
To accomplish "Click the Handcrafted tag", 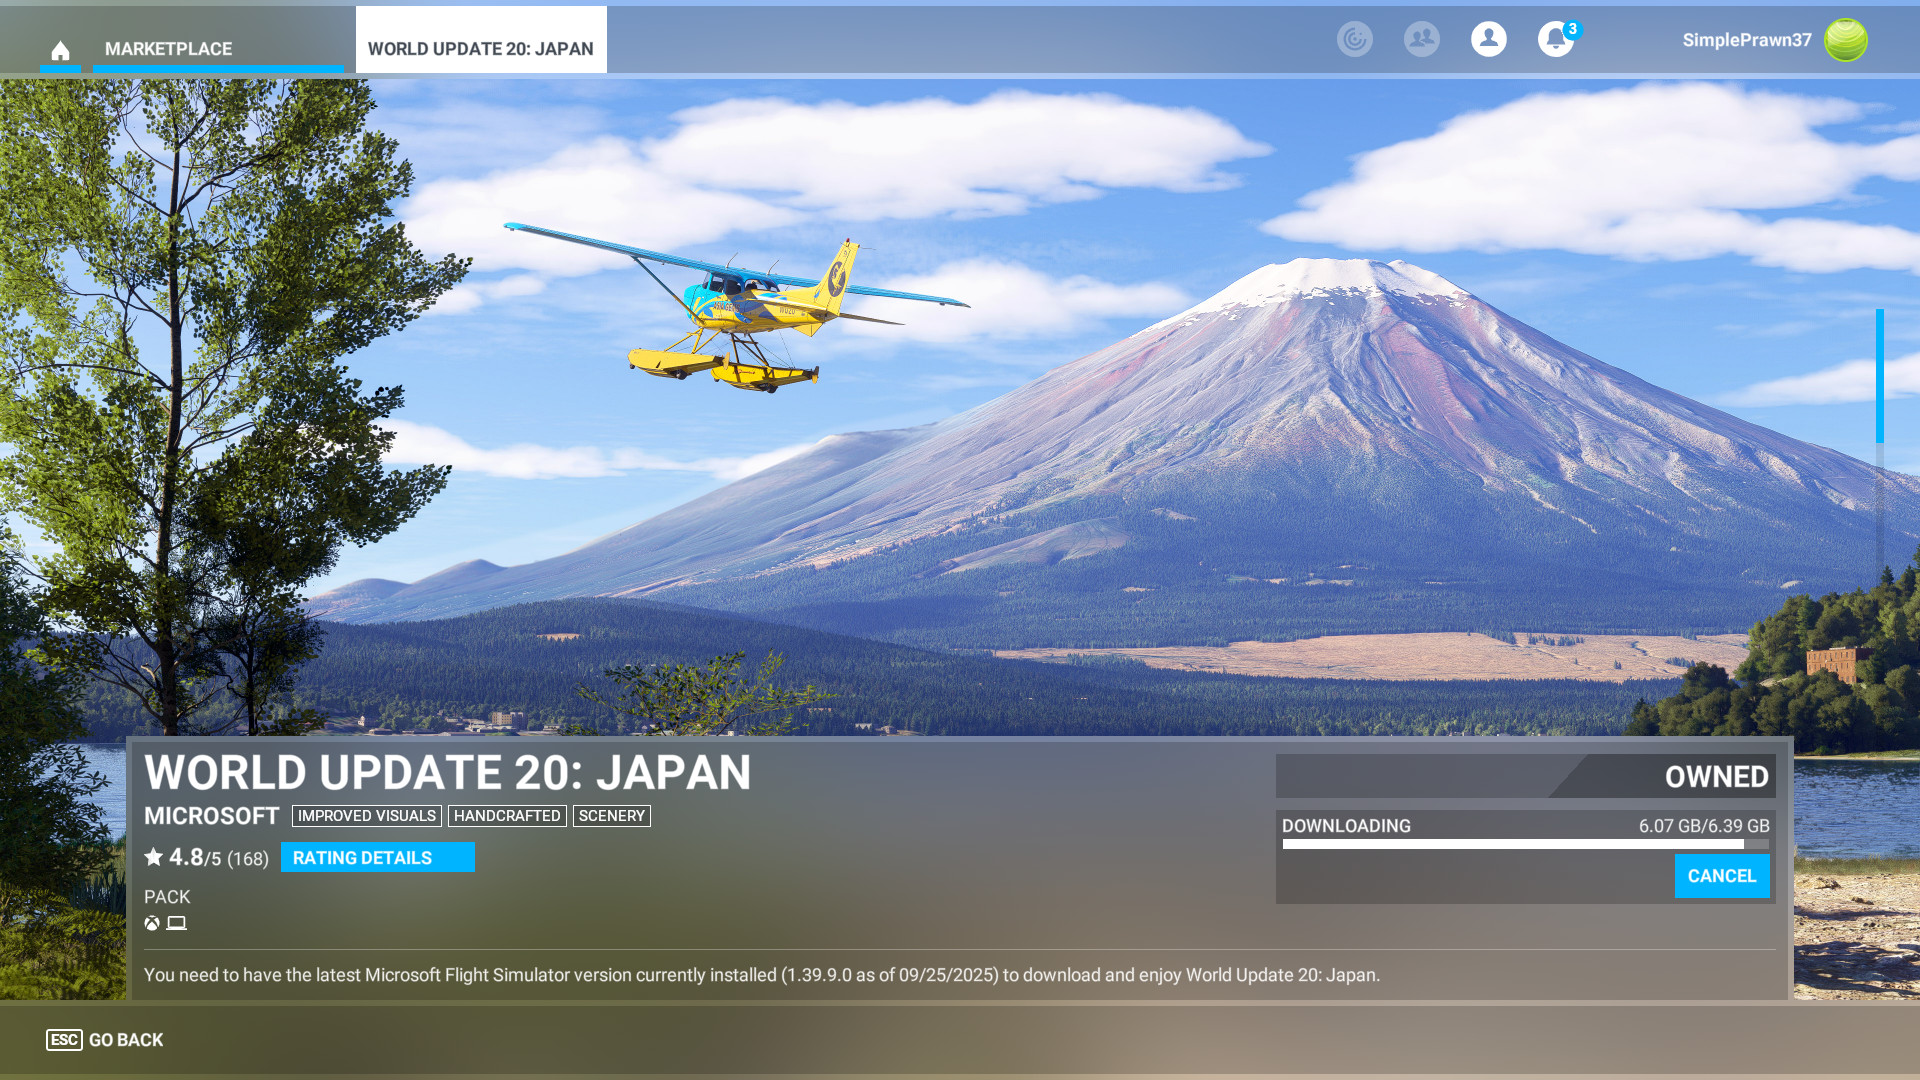I will 507,816.
